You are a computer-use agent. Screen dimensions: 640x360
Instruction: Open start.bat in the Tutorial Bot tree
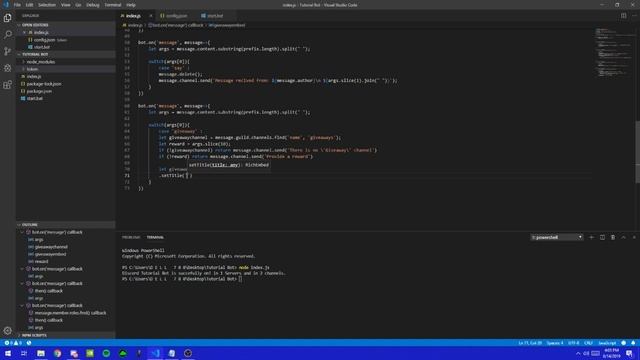pos(35,98)
